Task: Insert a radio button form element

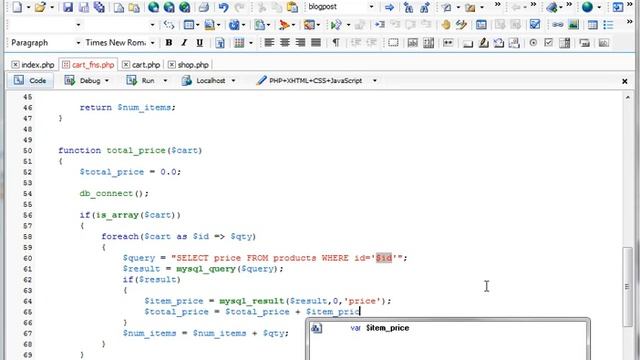Action: click(x=533, y=42)
